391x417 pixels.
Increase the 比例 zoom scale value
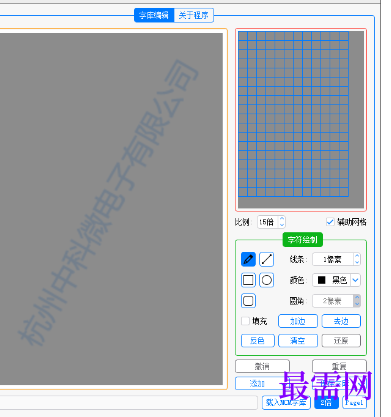282,219
